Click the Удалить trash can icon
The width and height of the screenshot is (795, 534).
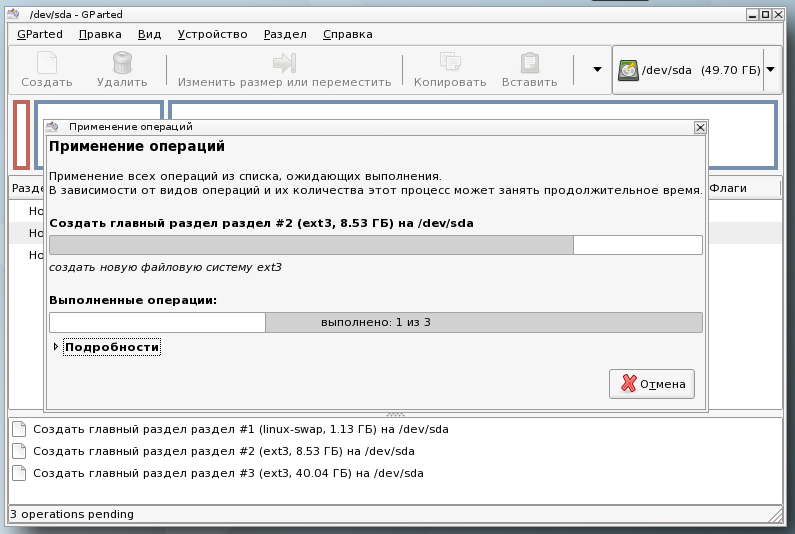point(122,62)
